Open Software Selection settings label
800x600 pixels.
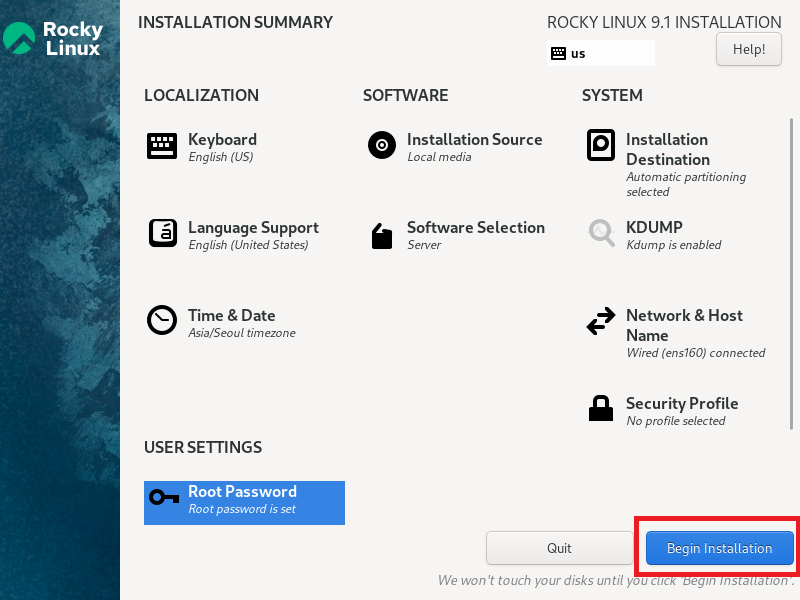tap(476, 228)
